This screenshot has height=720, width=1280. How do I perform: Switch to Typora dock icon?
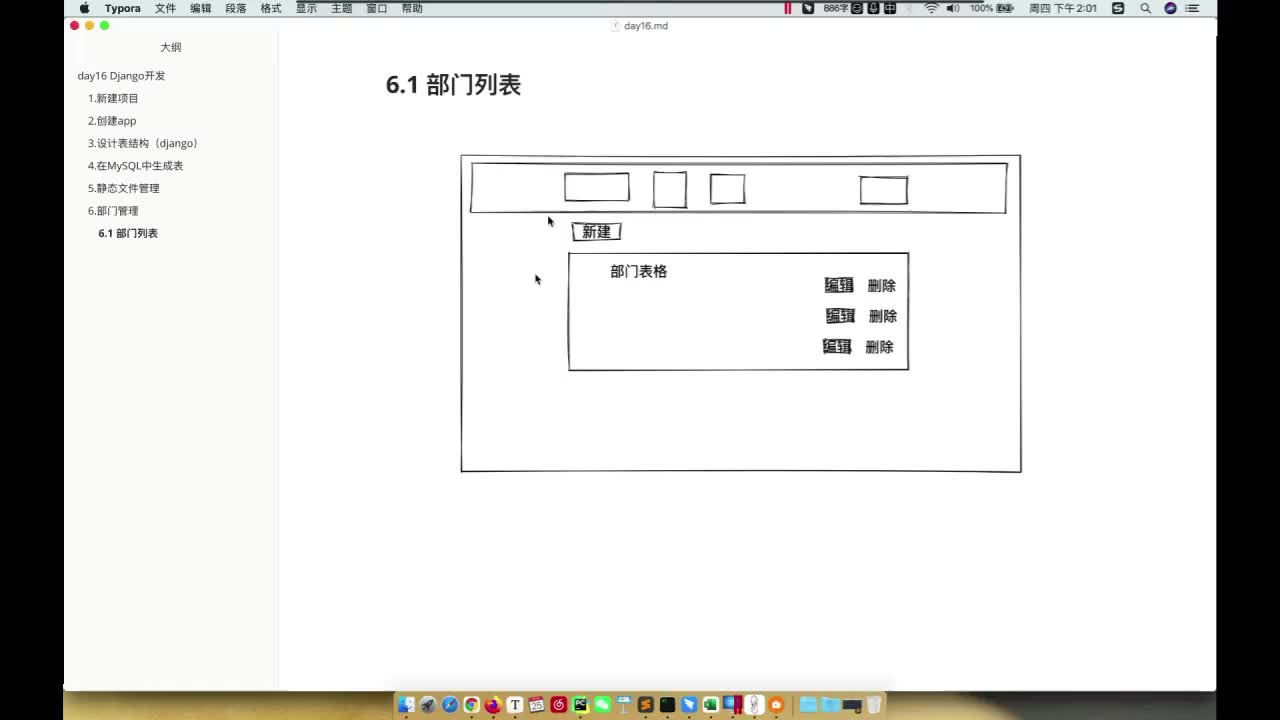pos(515,705)
